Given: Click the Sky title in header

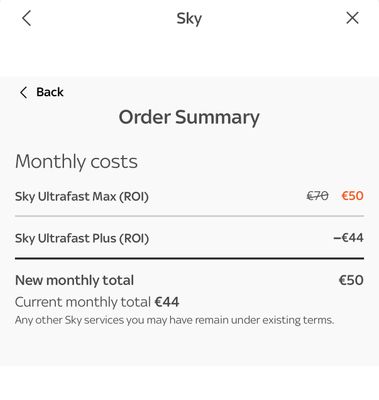Looking at the screenshot, I should point(189,18).
